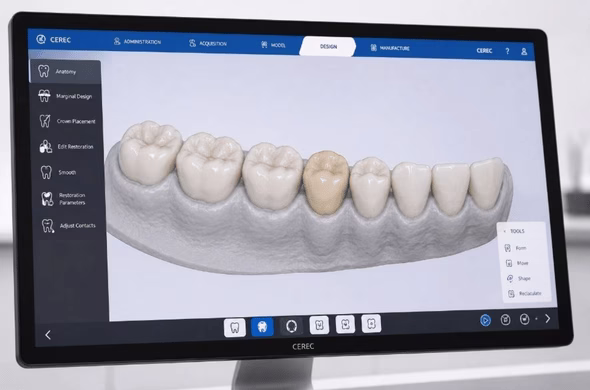This screenshot has width=590, height=390.
Task: Click the circular ring view button in bottom toolbar
Action: click(x=292, y=326)
